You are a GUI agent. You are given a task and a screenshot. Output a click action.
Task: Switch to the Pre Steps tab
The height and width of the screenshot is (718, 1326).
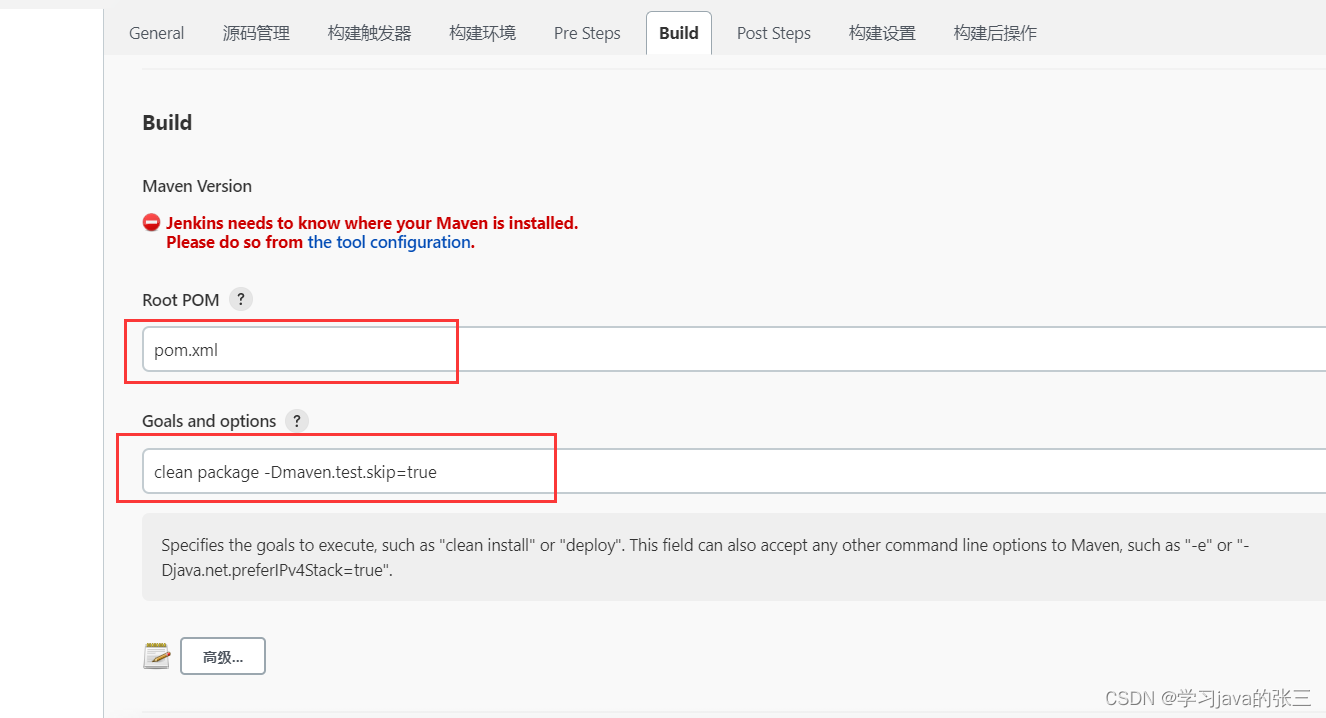[x=587, y=32]
